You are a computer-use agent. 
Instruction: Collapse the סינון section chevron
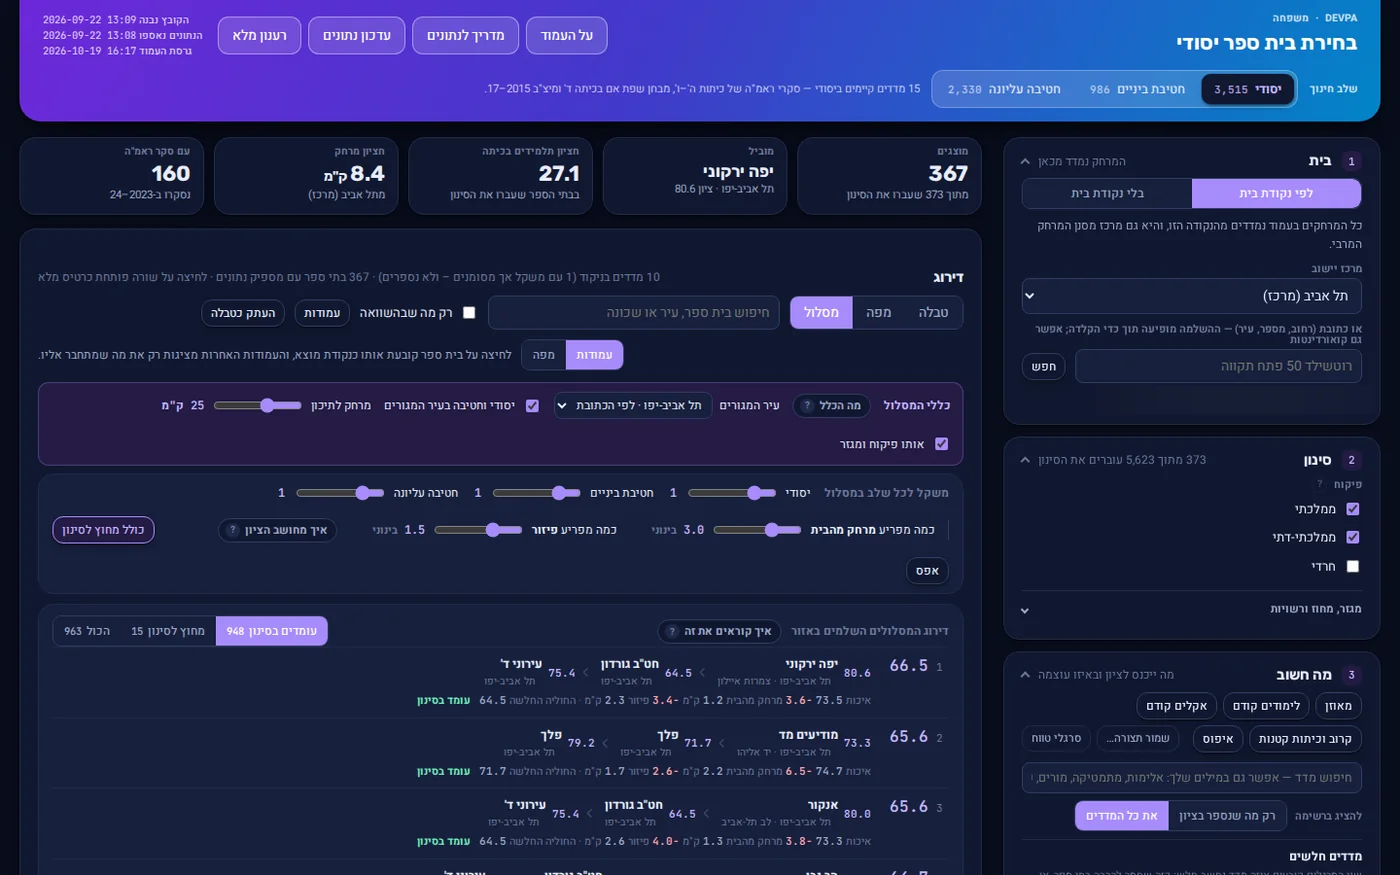tap(1025, 460)
